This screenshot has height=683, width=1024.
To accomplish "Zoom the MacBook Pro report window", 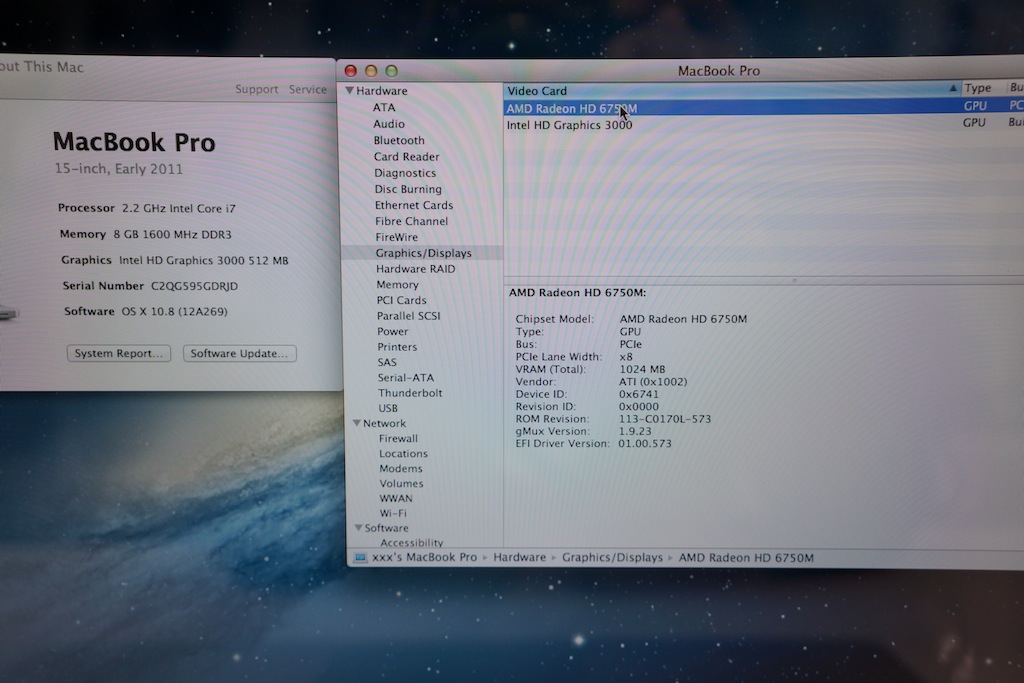I will (391, 71).
